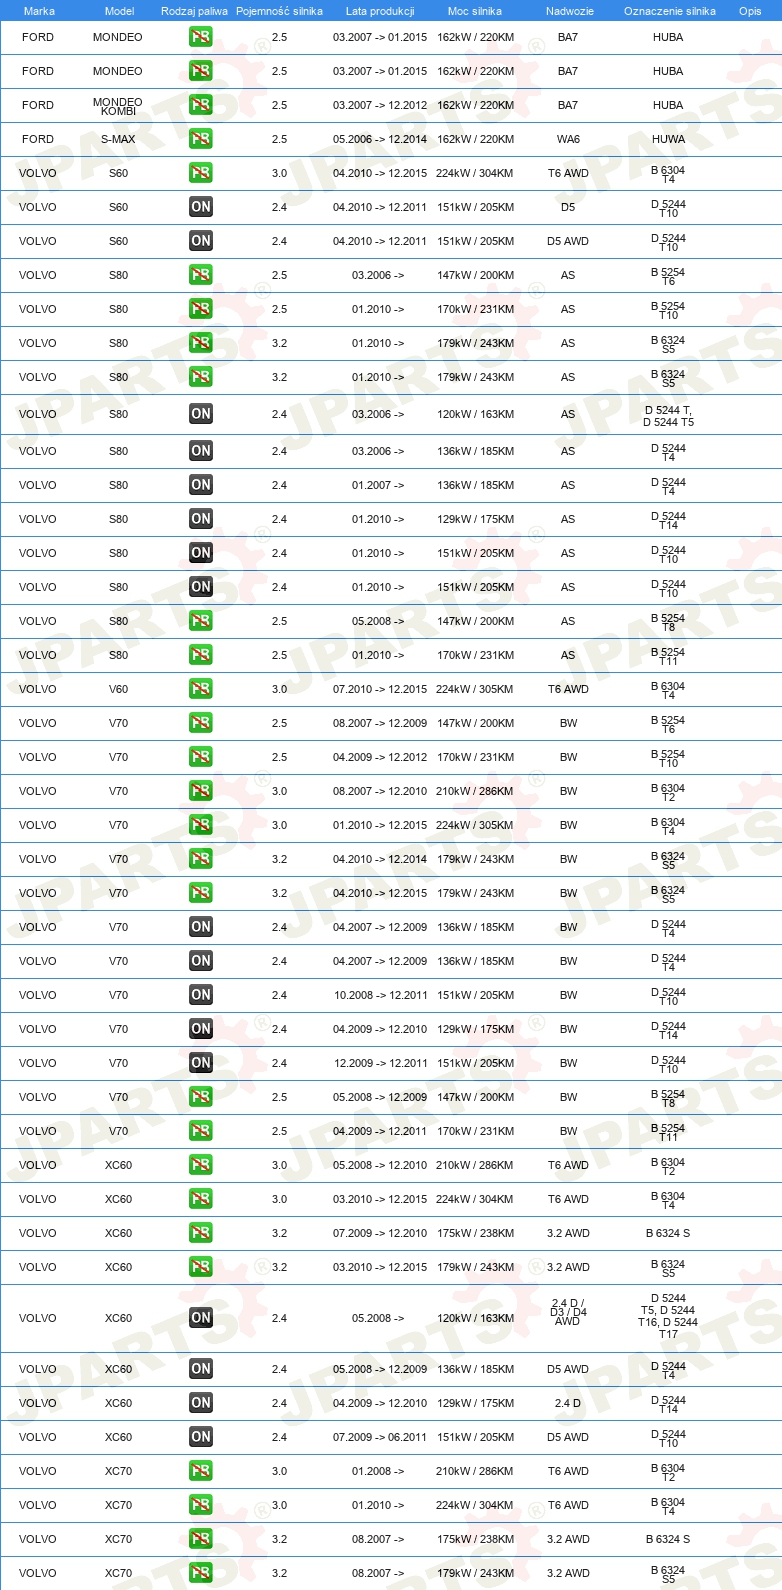
Task: Select the petrol icon for S80 B 5254 T11
Action: tap(201, 655)
